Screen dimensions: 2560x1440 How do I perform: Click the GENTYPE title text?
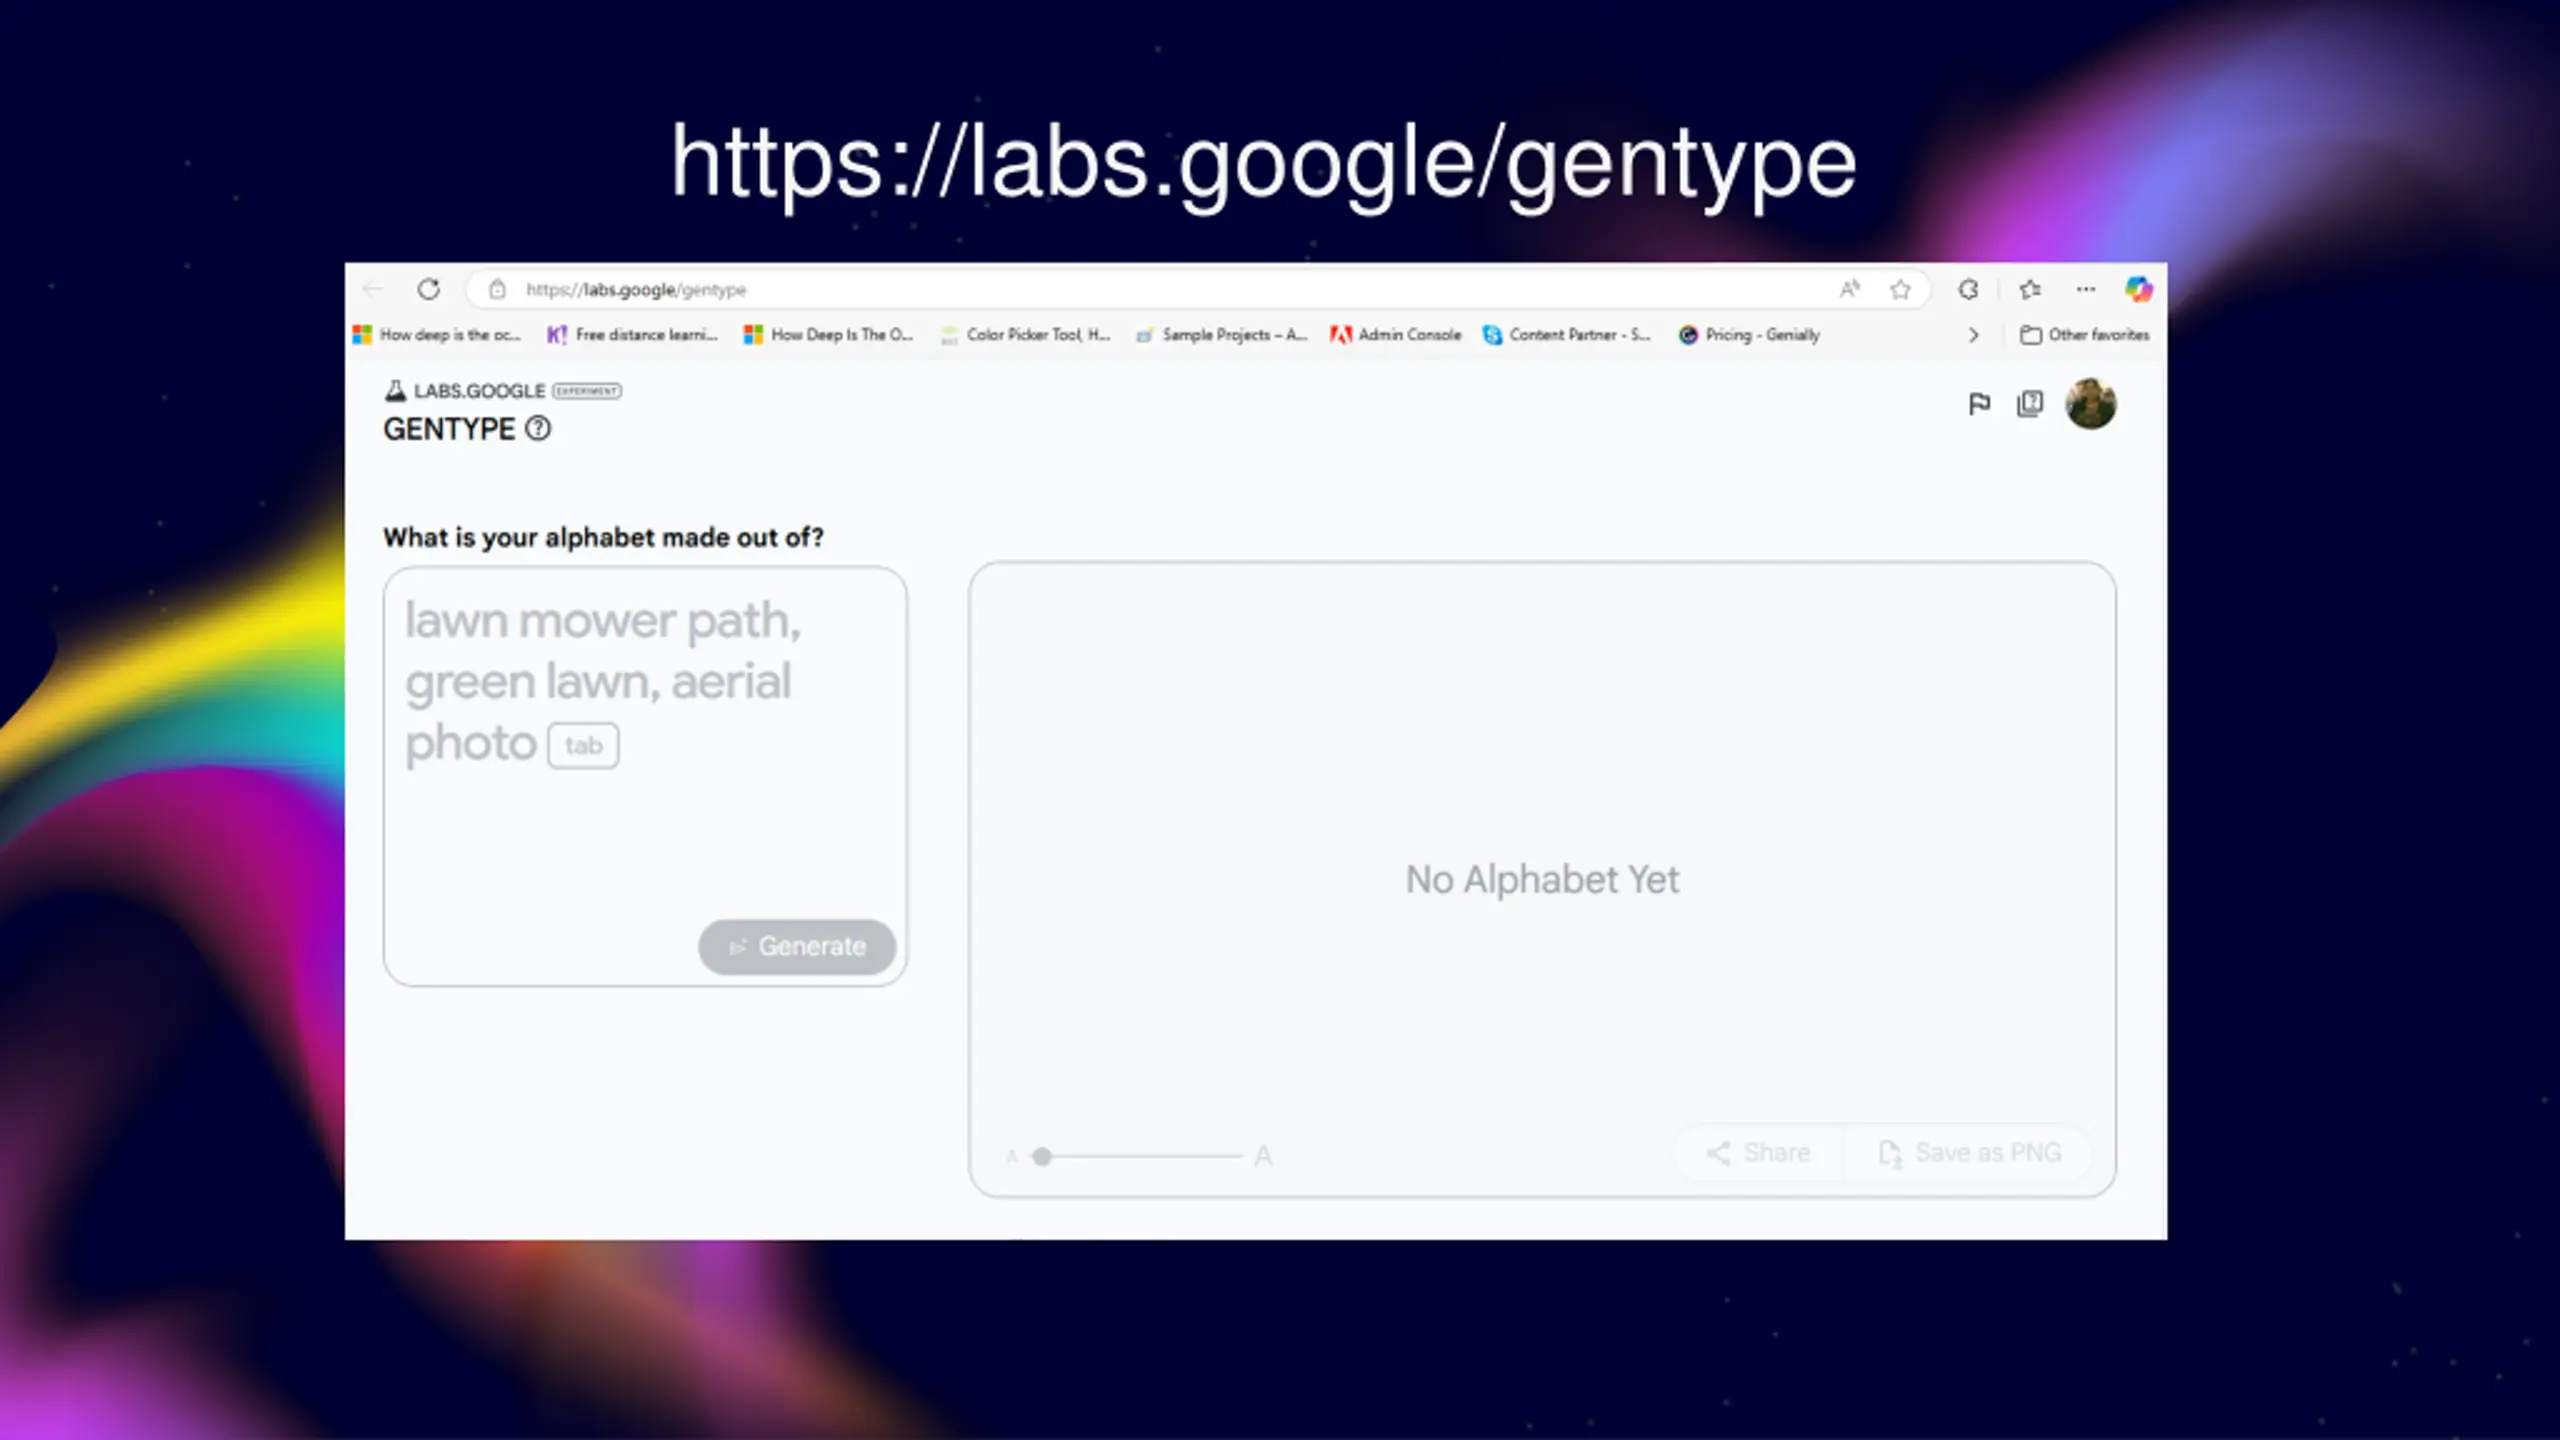click(x=449, y=429)
